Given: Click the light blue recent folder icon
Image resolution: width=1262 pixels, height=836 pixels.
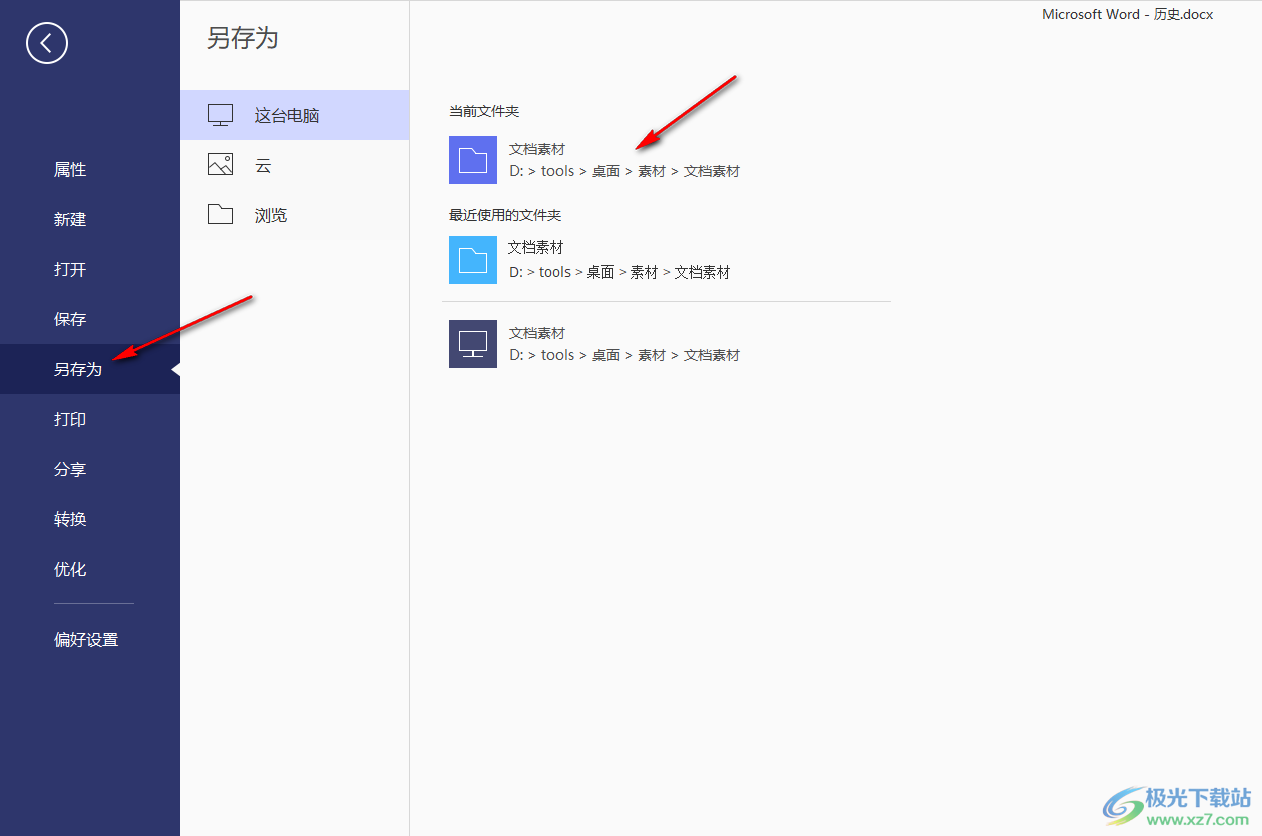Looking at the screenshot, I should (x=473, y=260).
